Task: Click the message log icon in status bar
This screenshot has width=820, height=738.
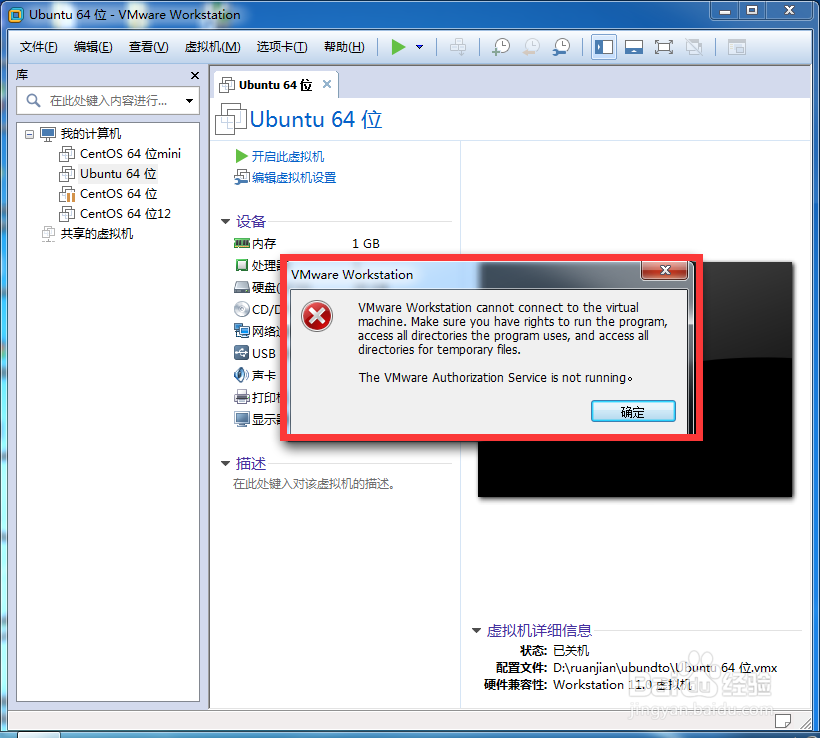Action: [x=783, y=721]
